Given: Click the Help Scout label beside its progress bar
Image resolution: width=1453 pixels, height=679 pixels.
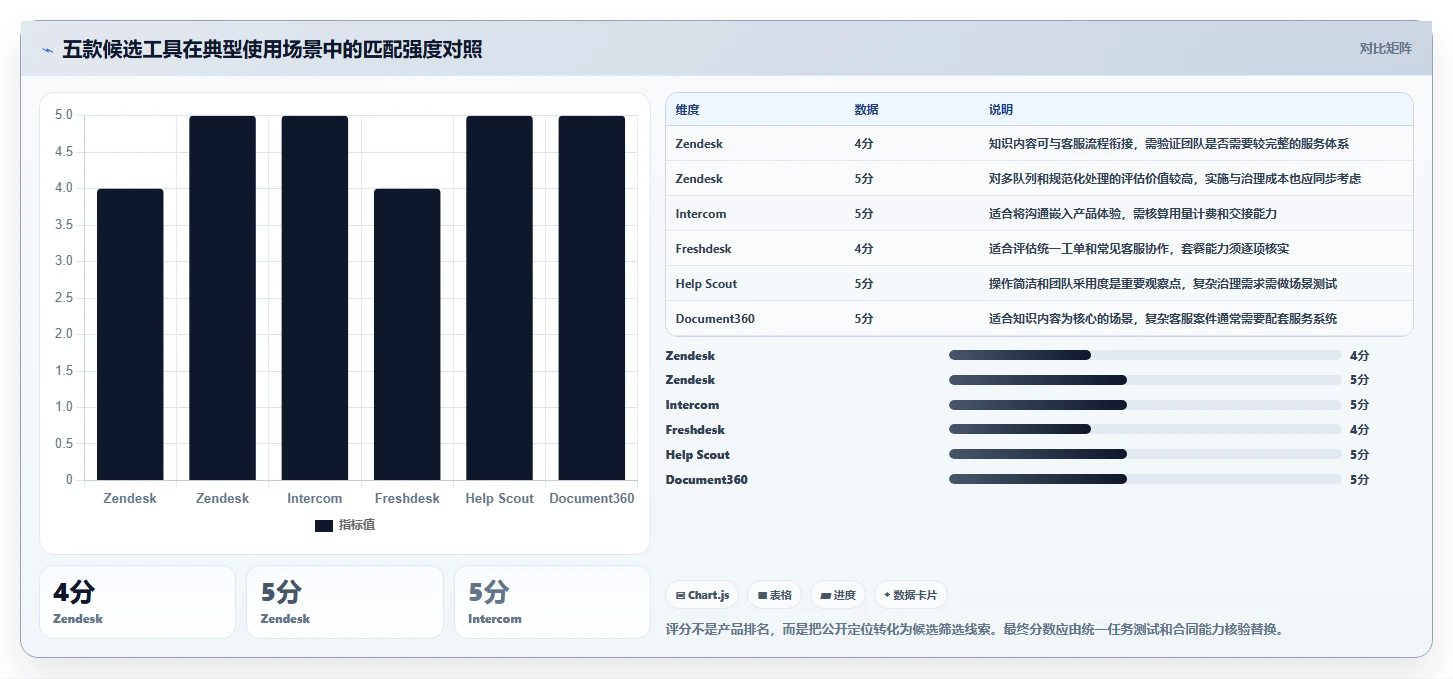Looking at the screenshot, I should (697, 455).
